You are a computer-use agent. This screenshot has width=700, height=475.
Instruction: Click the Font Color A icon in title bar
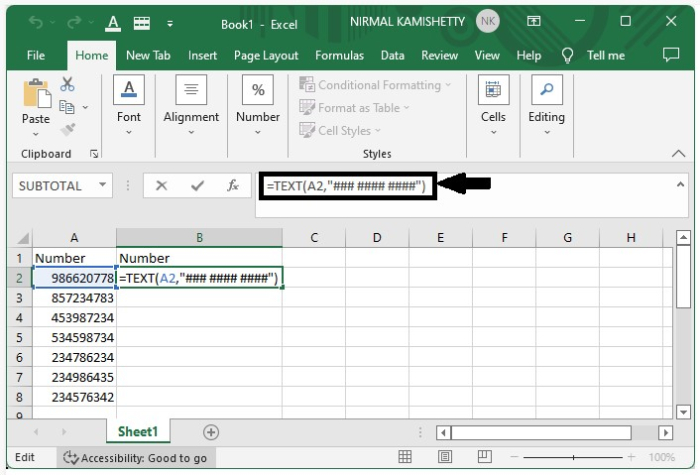pos(113,23)
